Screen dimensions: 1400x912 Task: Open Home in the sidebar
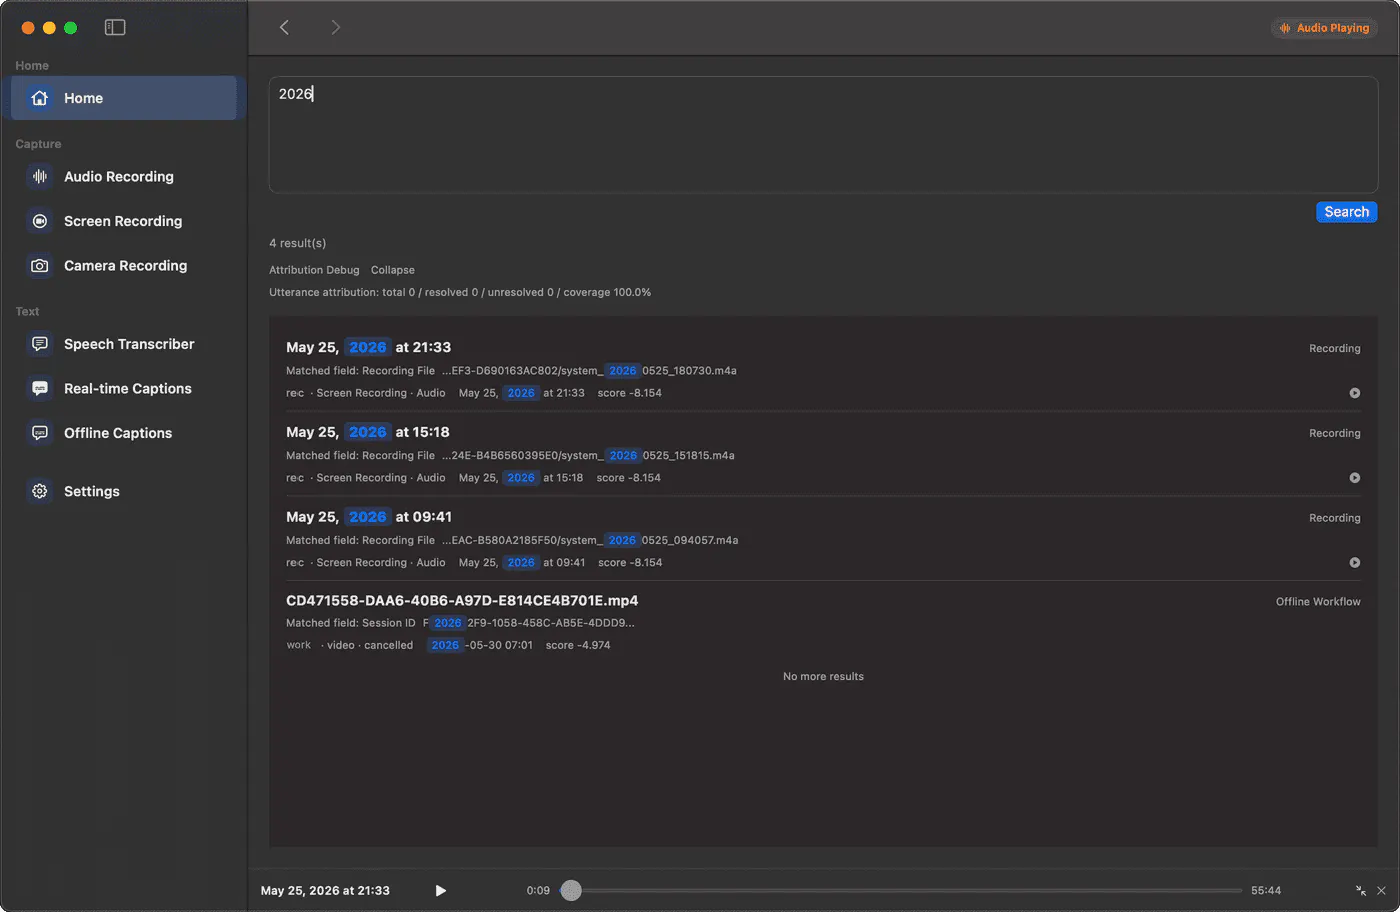tap(124, 98)
